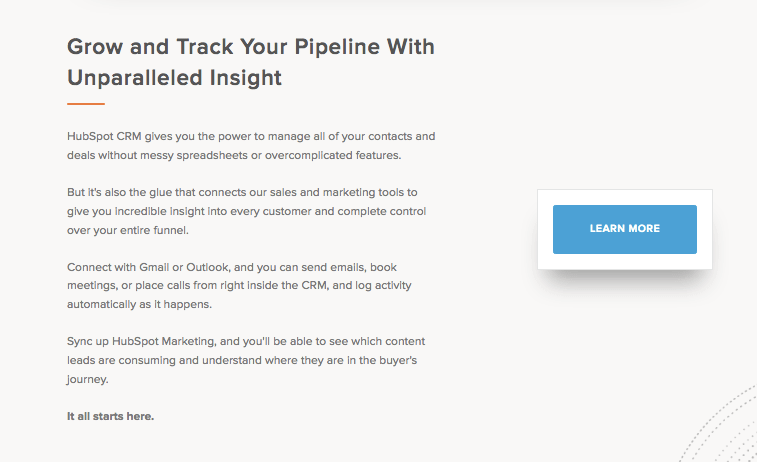
Task: Click the LEARN MORE button
Action: pyautogui.click(x=625, y=229)
